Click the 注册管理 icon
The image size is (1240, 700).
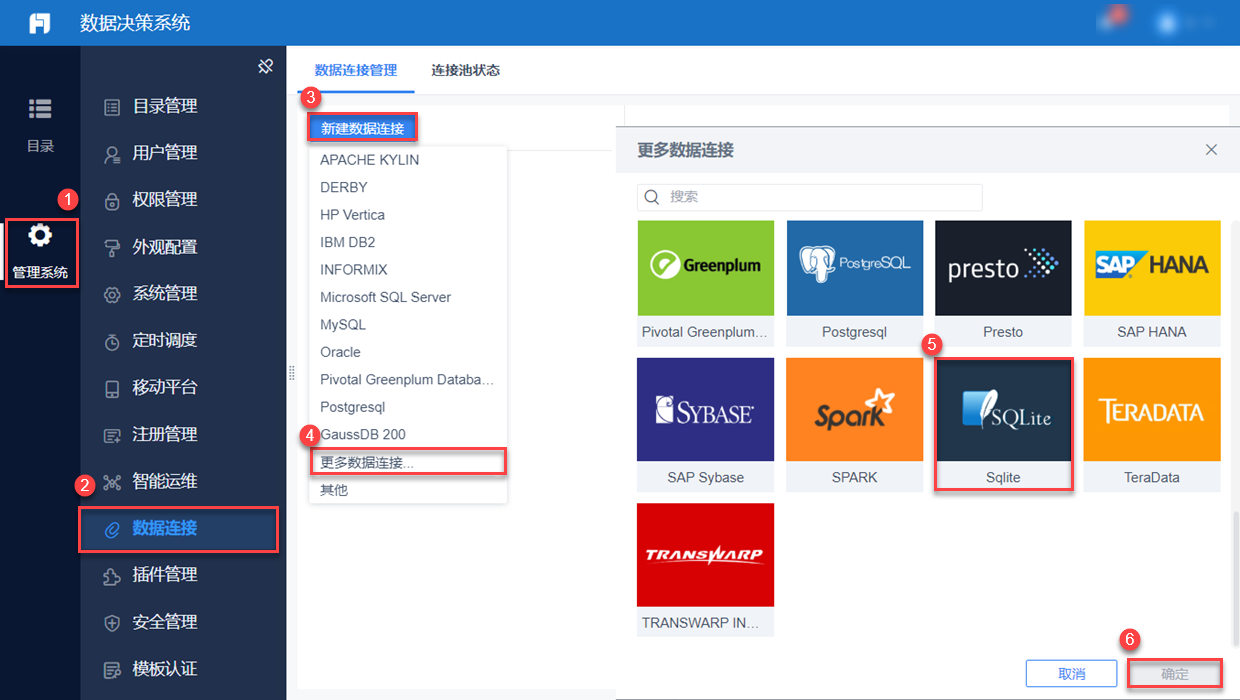point(112,435)
